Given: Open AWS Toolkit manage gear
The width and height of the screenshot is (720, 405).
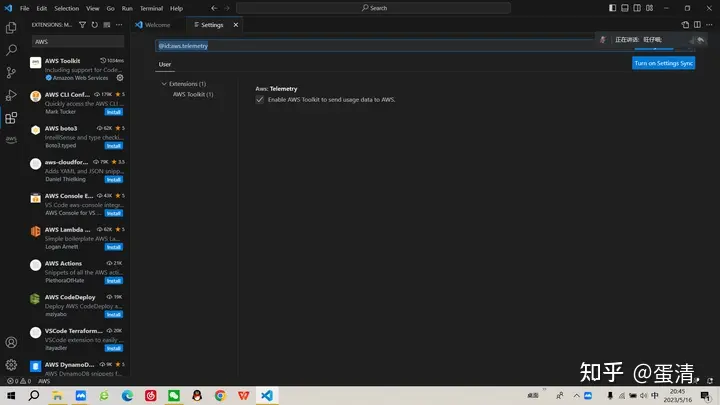Looking at the screenshot, I should click(120, 78).
